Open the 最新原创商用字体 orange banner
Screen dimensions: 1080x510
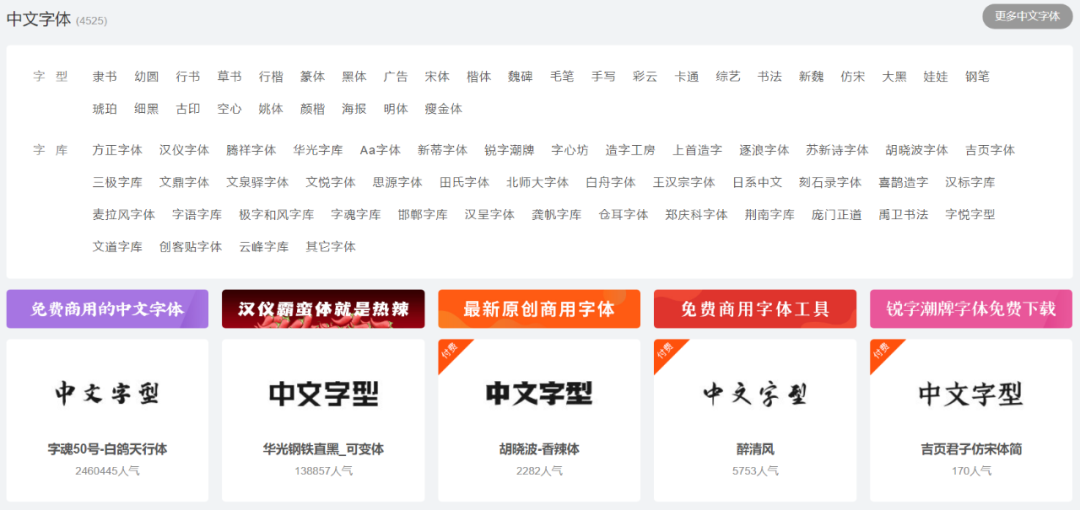coord(539,309)
